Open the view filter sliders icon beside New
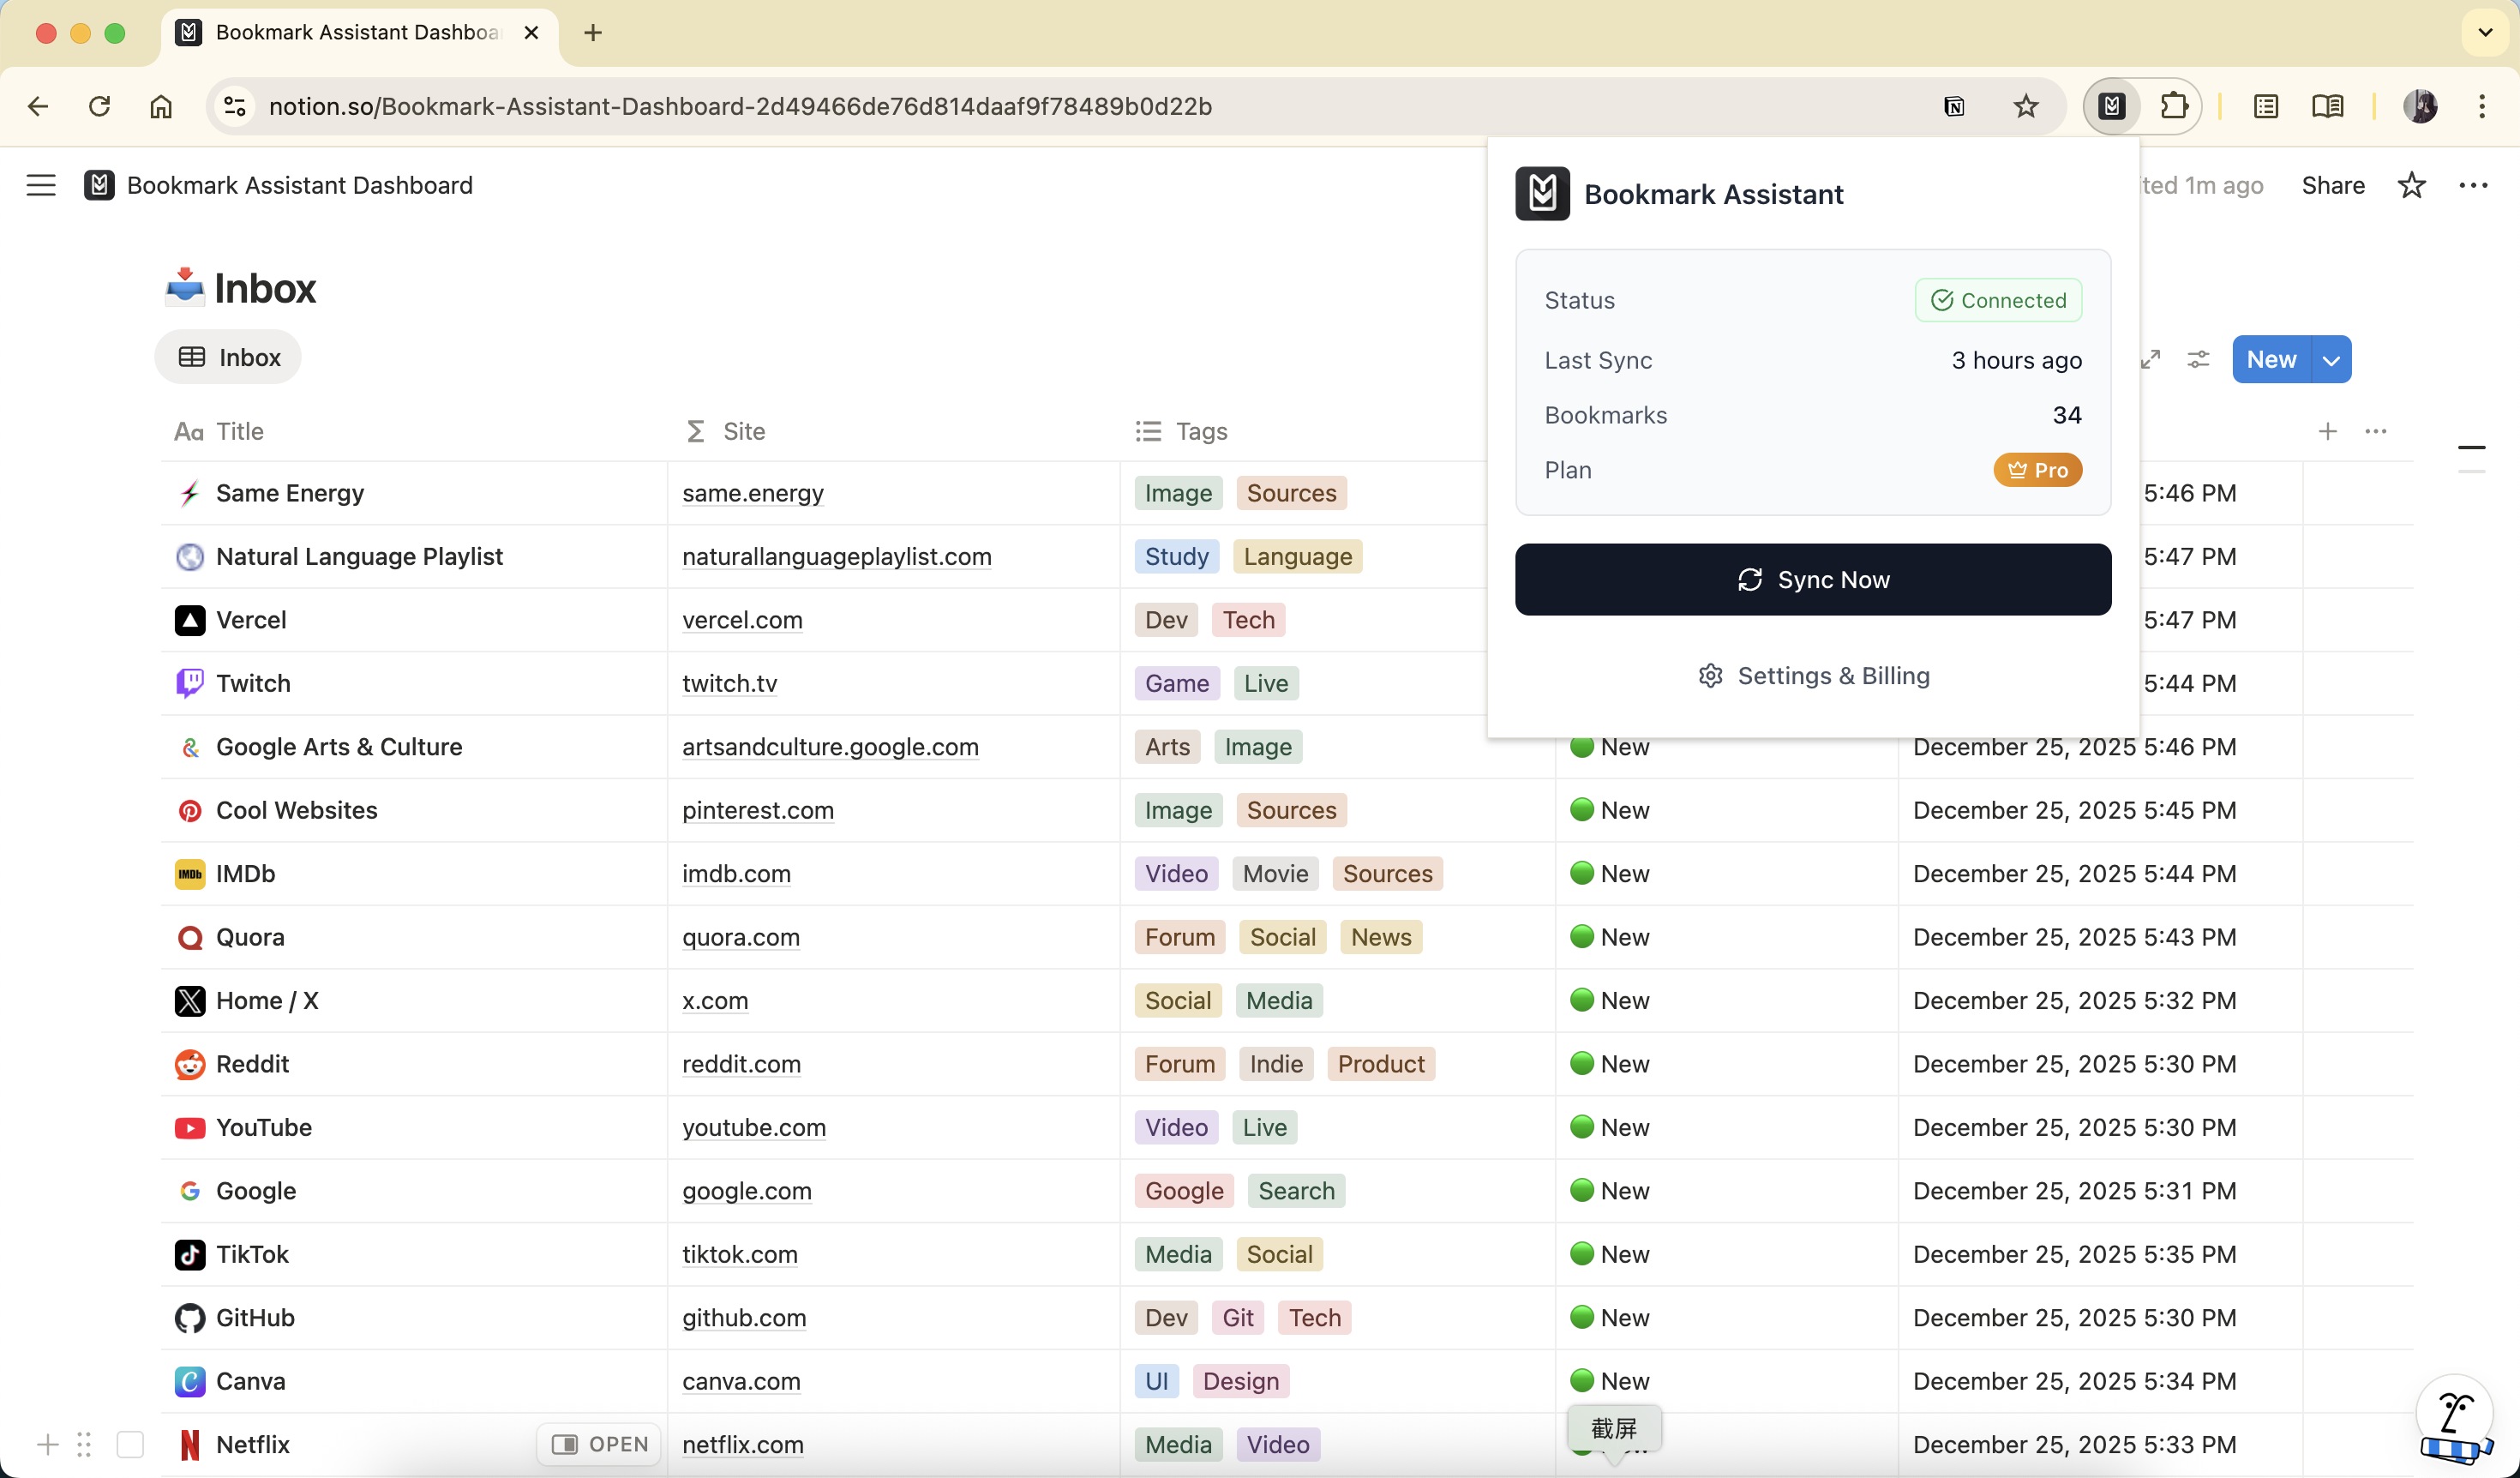 coord(2199,358)
